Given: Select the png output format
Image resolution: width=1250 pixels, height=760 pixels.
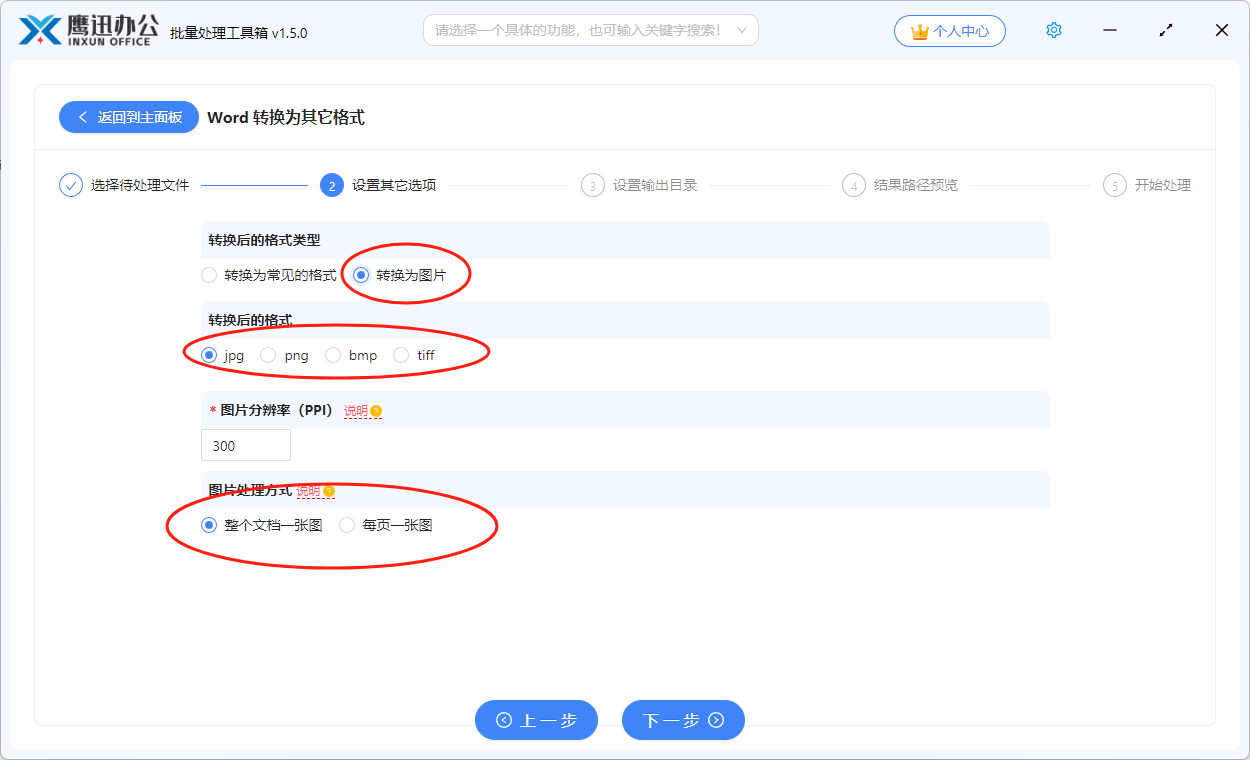Looking at the screenshot, I should tap(267, 355).
